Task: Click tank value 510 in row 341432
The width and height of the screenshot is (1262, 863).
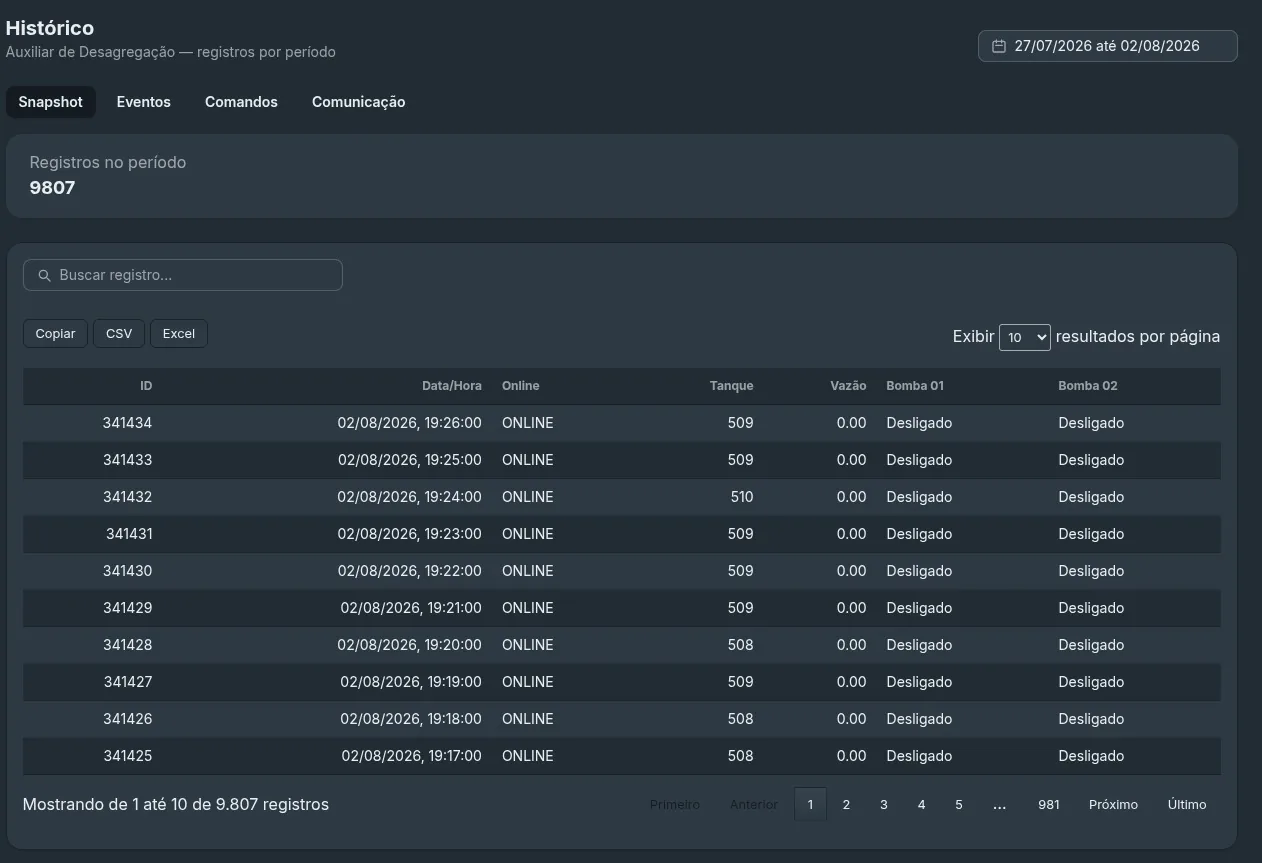Action: 742,497
